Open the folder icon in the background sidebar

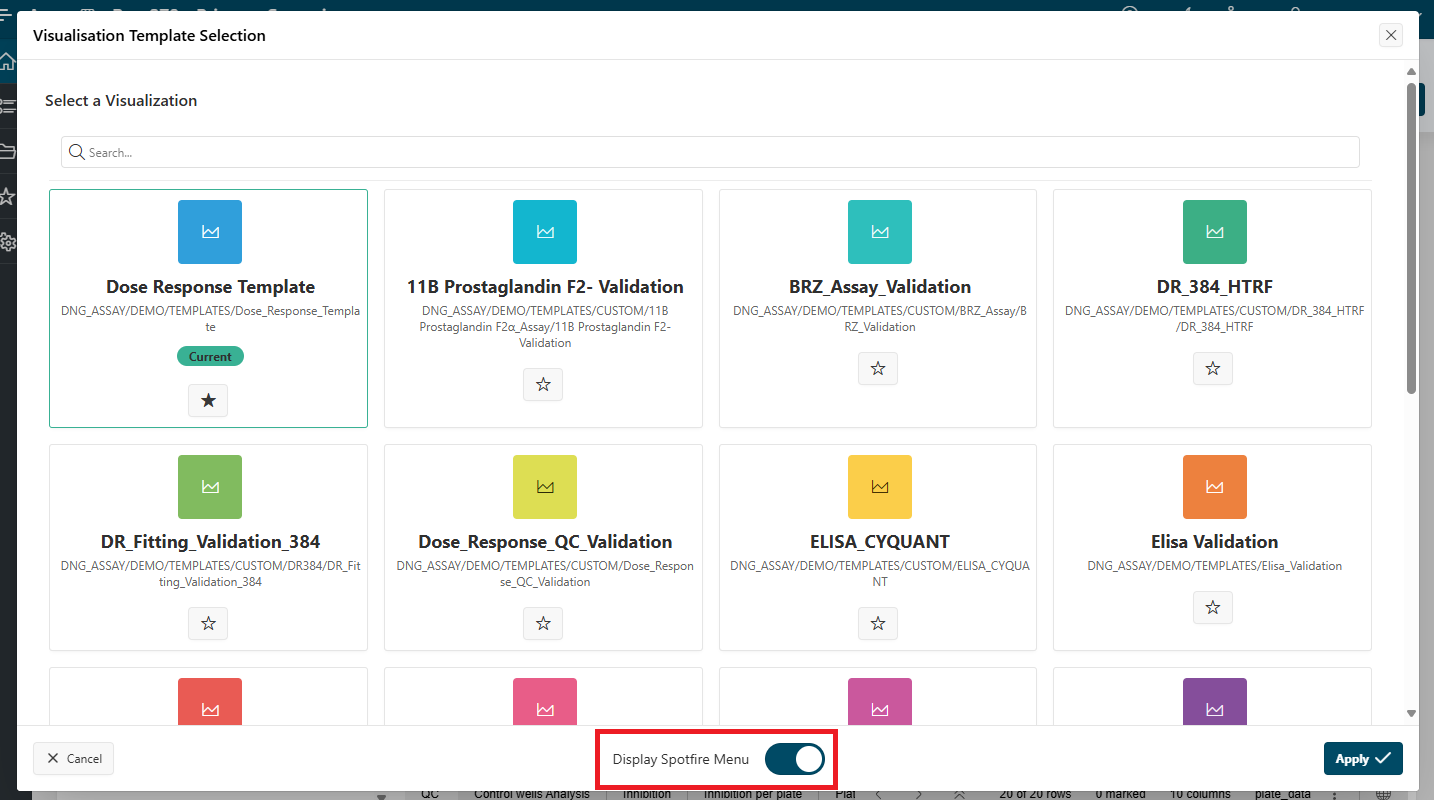click(7, 151)
